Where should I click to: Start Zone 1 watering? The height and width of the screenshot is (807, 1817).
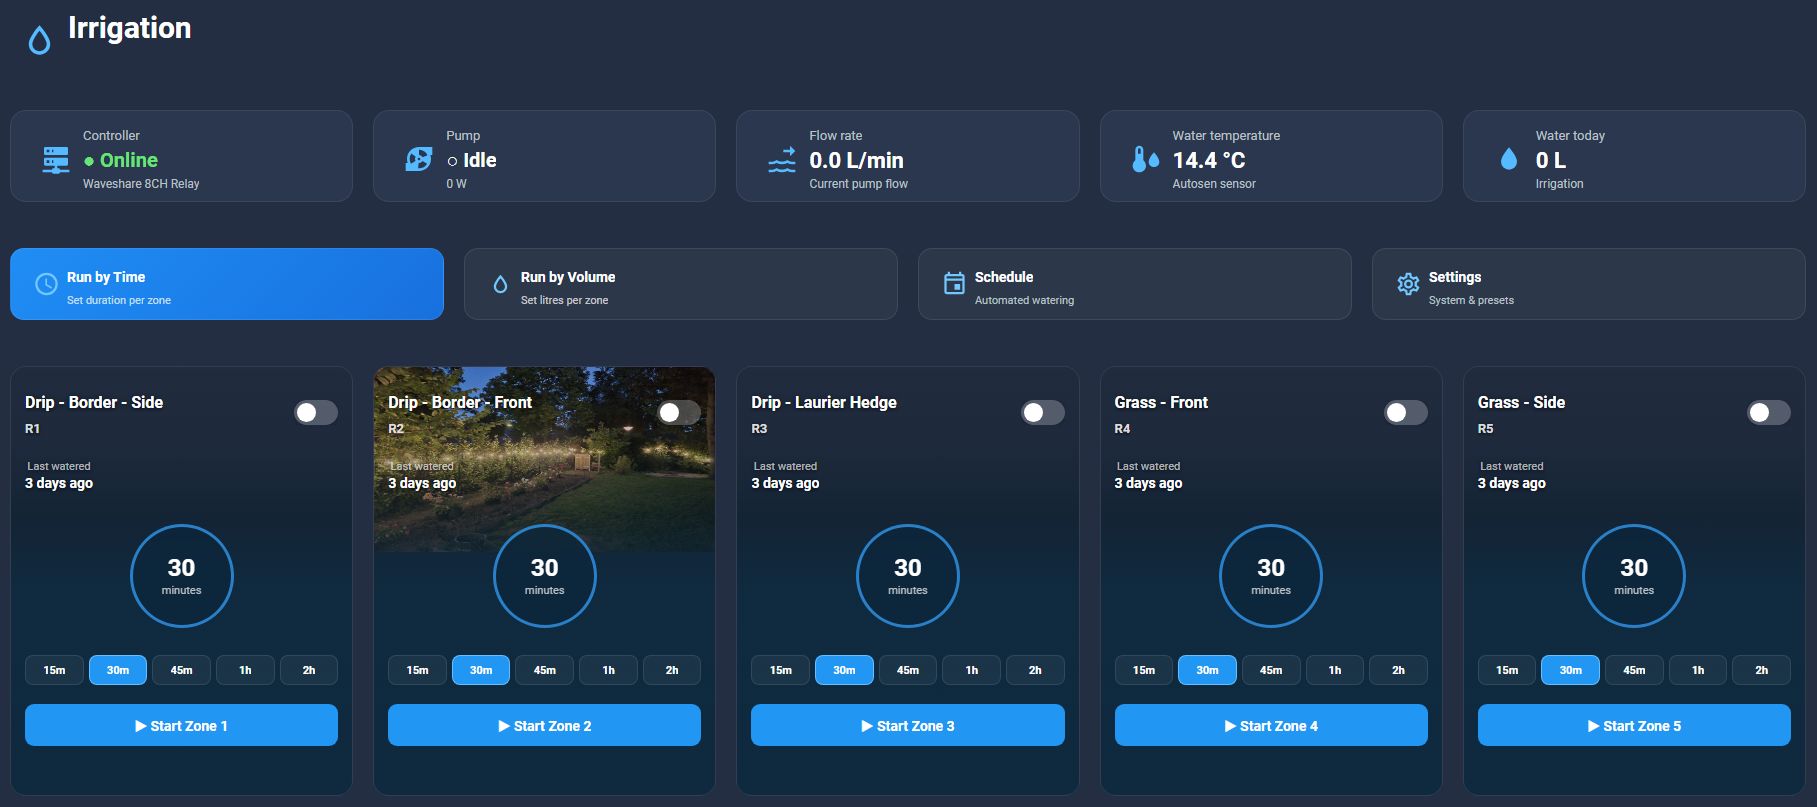(181, 725)
